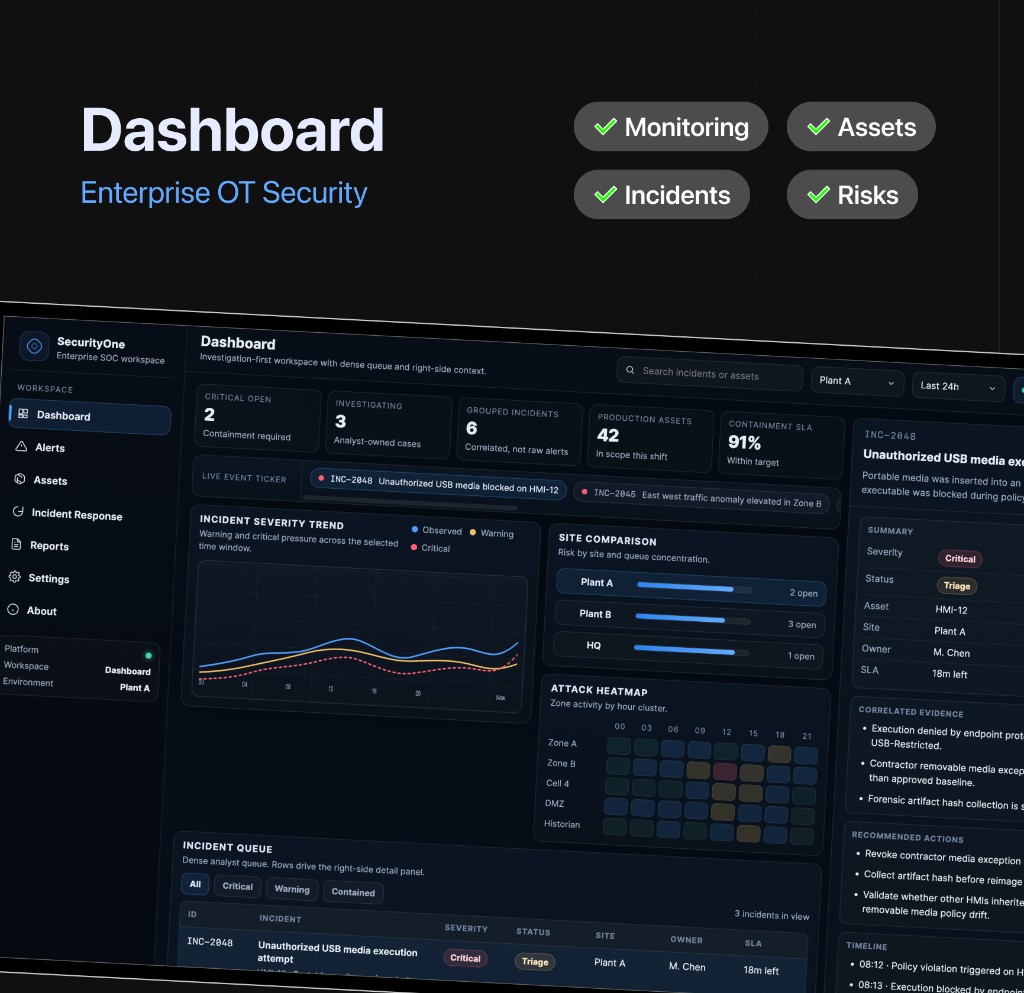Toggle the Monitoring checkmark badge
Image resolution: width=1024 pixels, height=993 pixels.
click(x=604, y=126)
